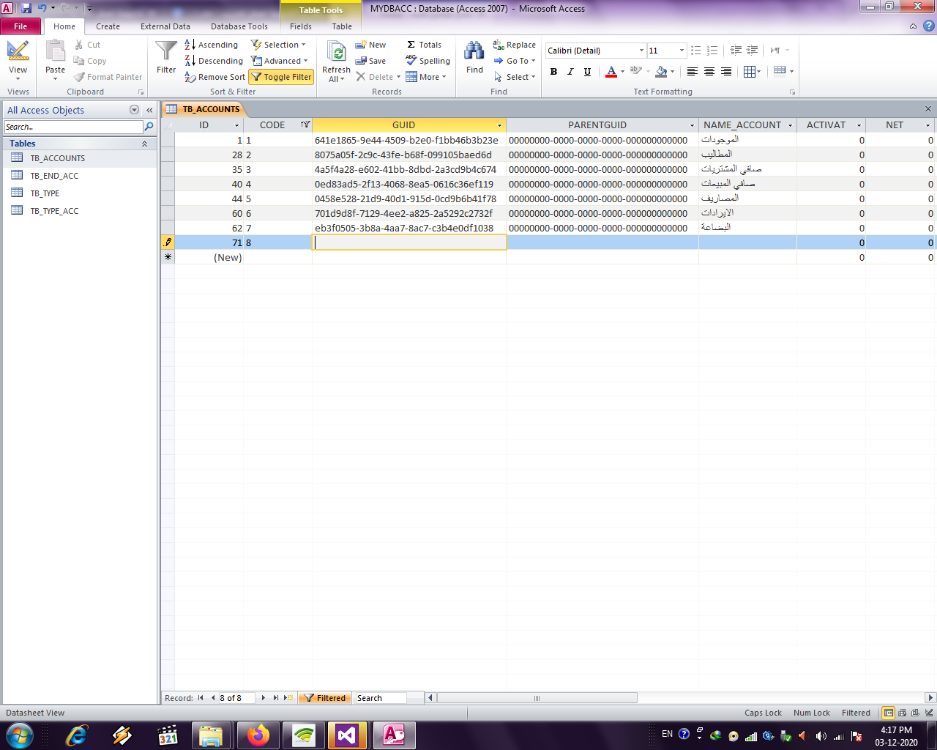This screenshot has width=937, height=750.
Task: Switch to the Create tab
Action: 108,26
